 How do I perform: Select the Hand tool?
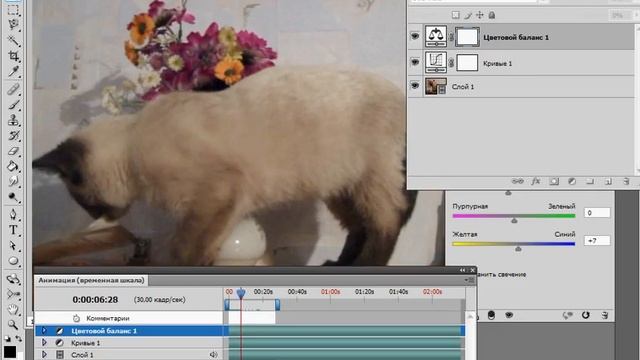point(13,309)
